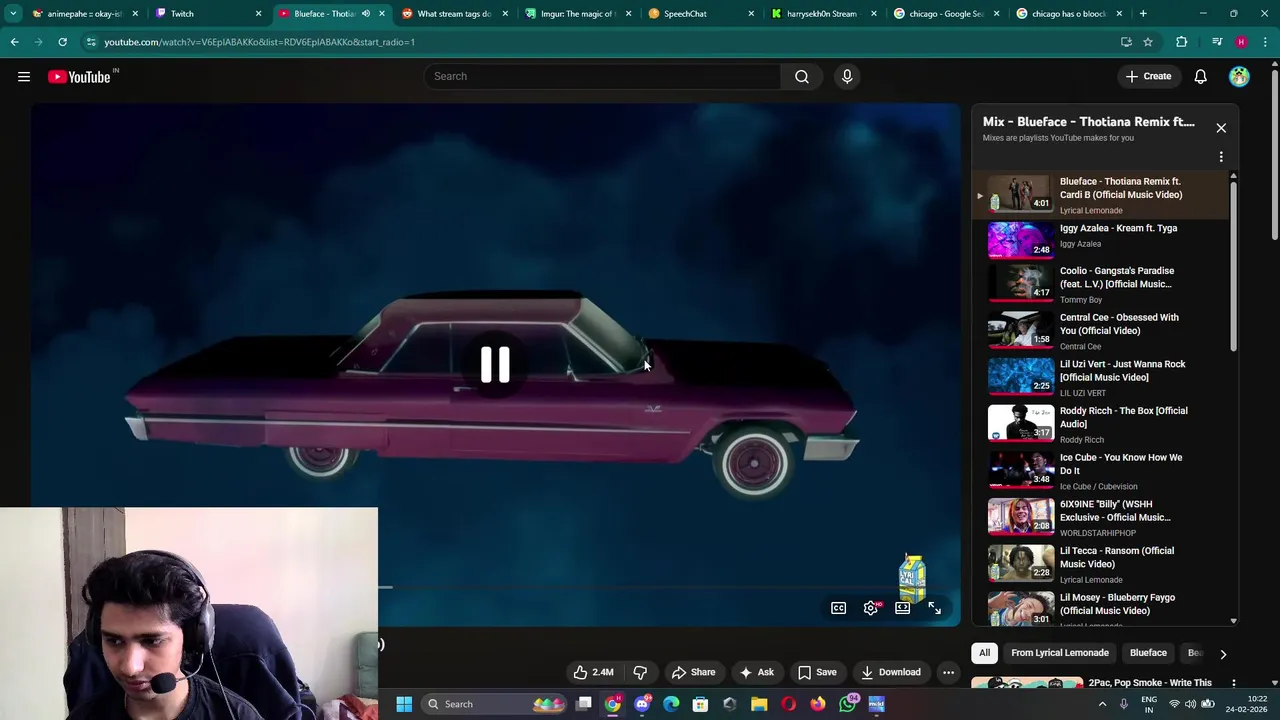Select the Blueface filter chip

1148,653
